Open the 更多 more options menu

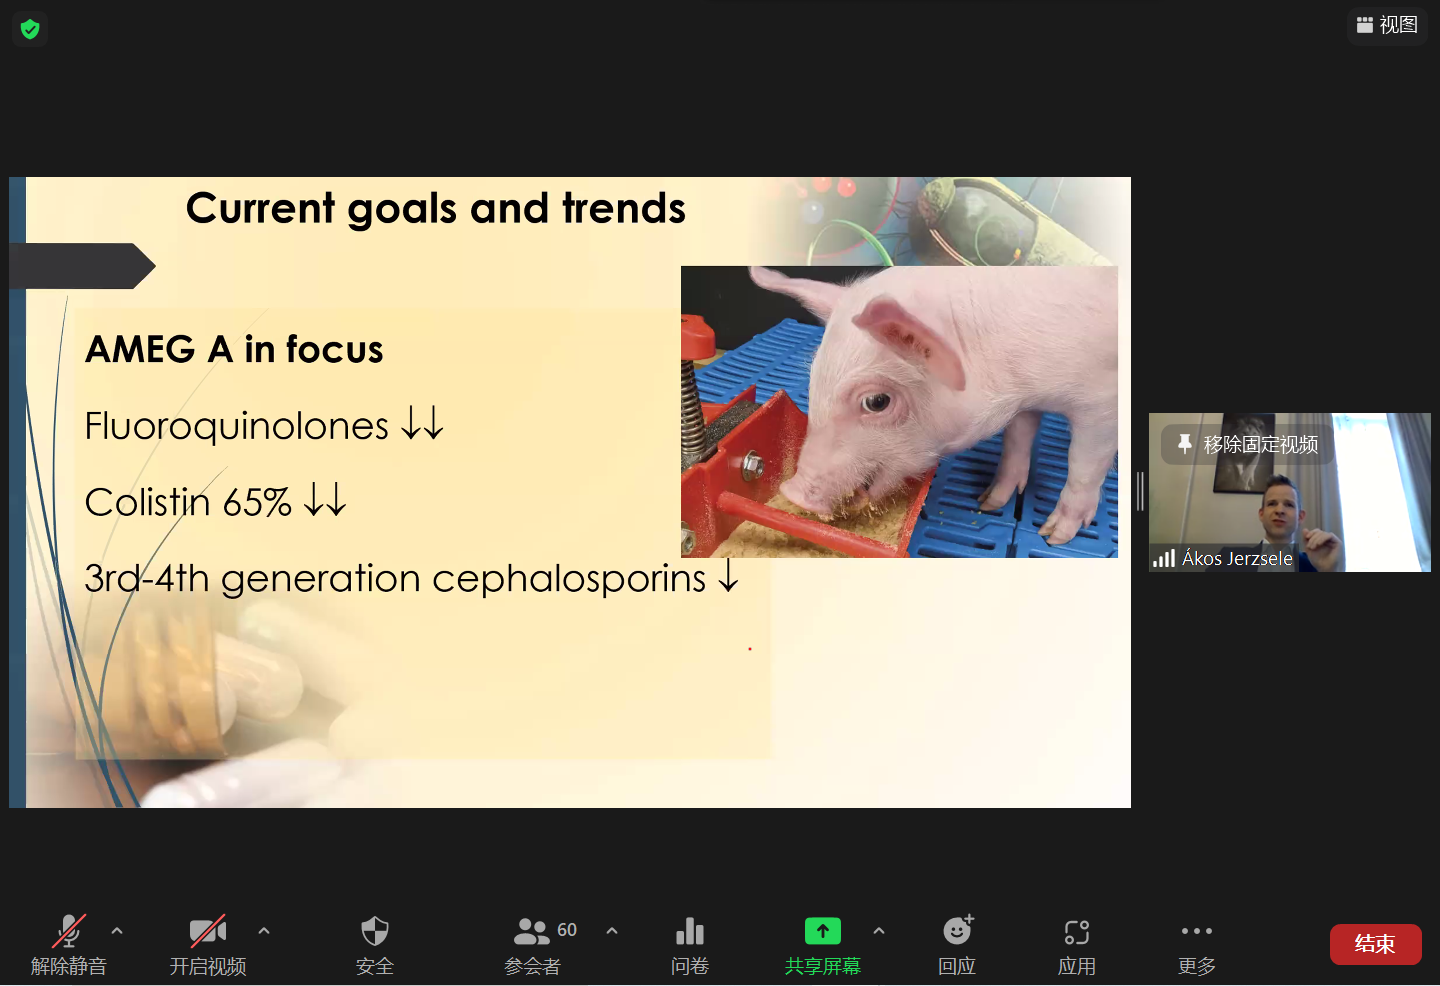(1197, 944)
